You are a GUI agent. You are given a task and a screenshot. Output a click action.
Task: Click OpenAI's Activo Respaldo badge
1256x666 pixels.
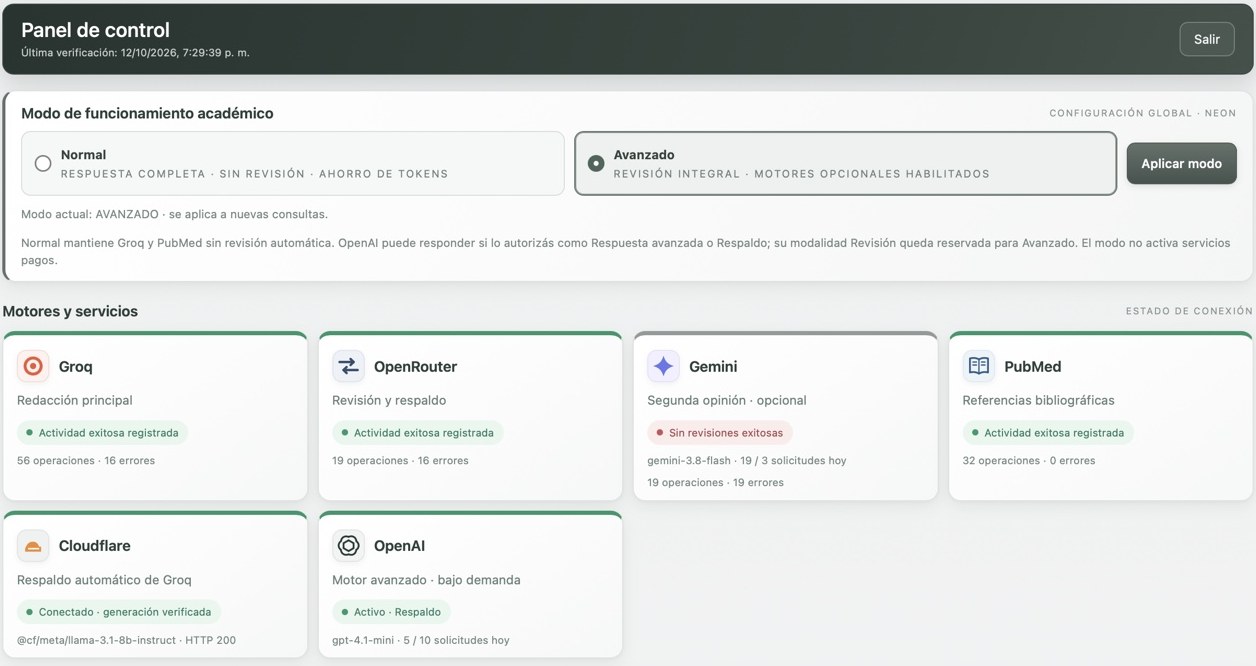coord(391,612)
